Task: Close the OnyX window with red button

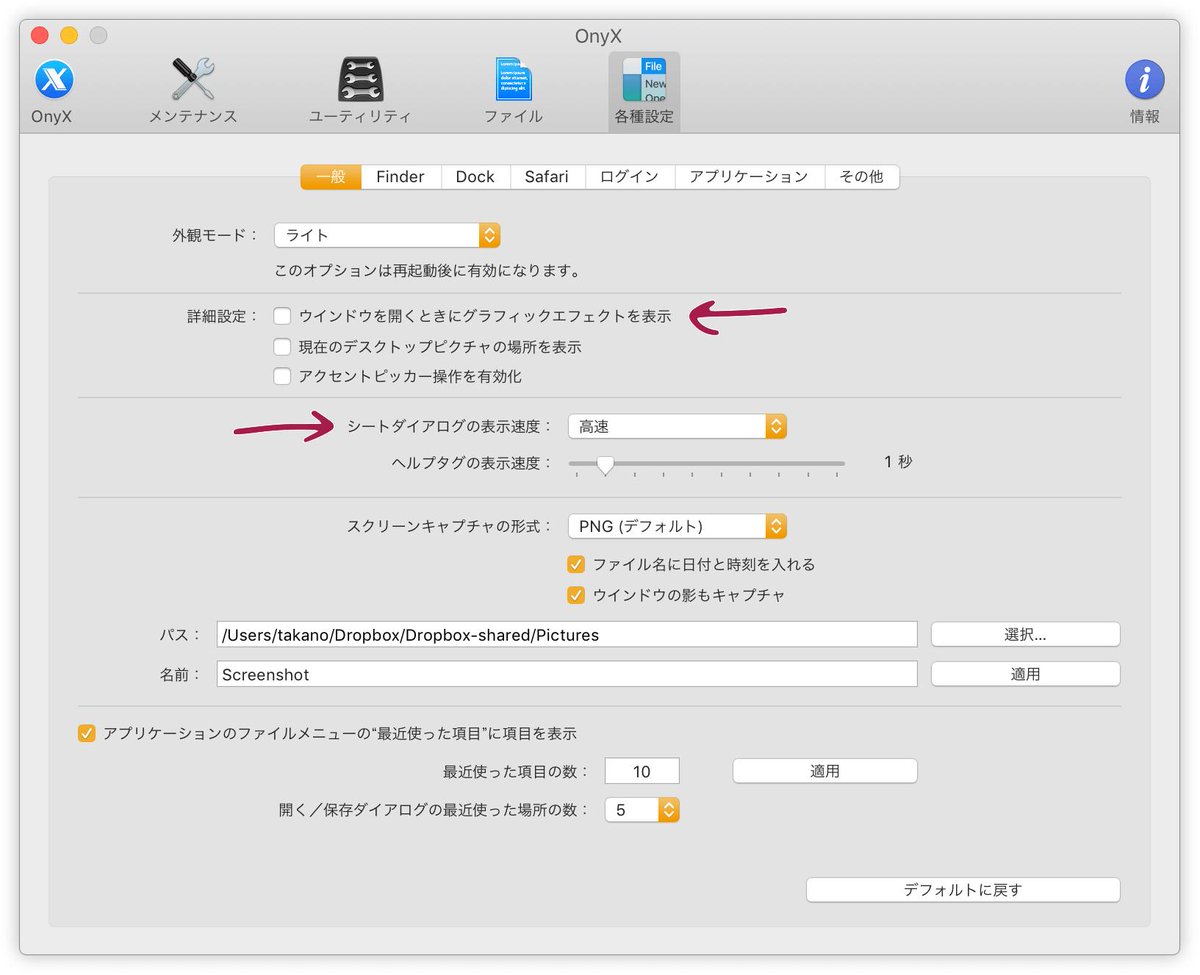Action: click(40, 36)
